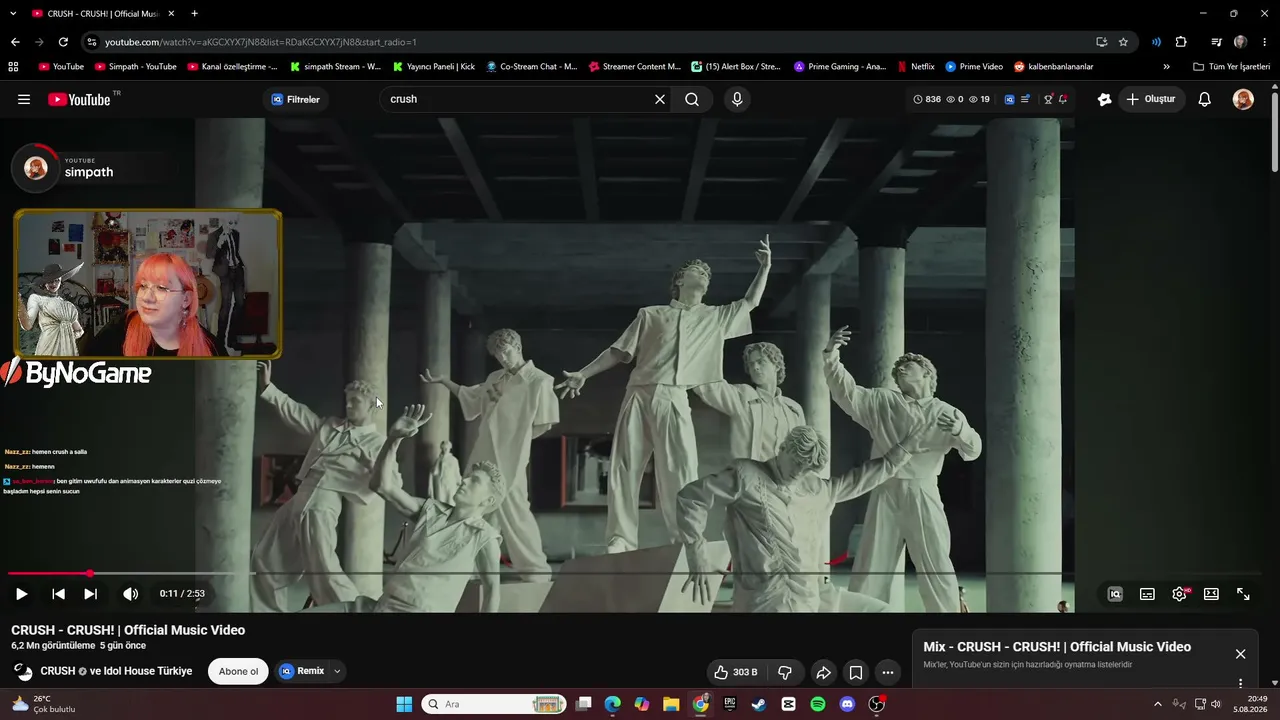Image resolution: width=1280 pixels, height=720 pixels.
Task: Start voice search with the microphone
Action: click(737, 99)
